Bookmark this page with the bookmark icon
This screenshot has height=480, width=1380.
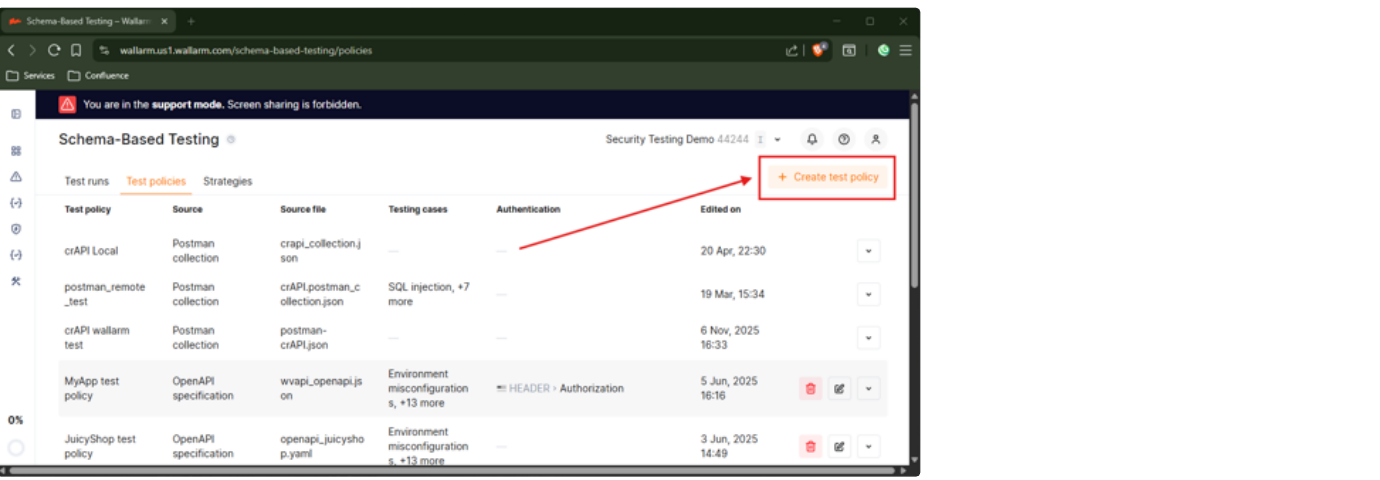76,50
